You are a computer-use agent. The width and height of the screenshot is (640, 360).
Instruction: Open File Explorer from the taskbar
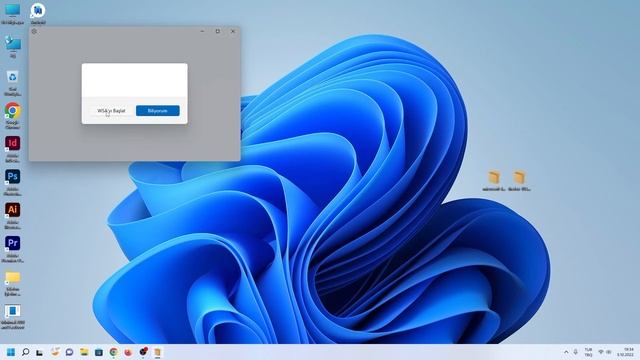click(x=84, y=352)
